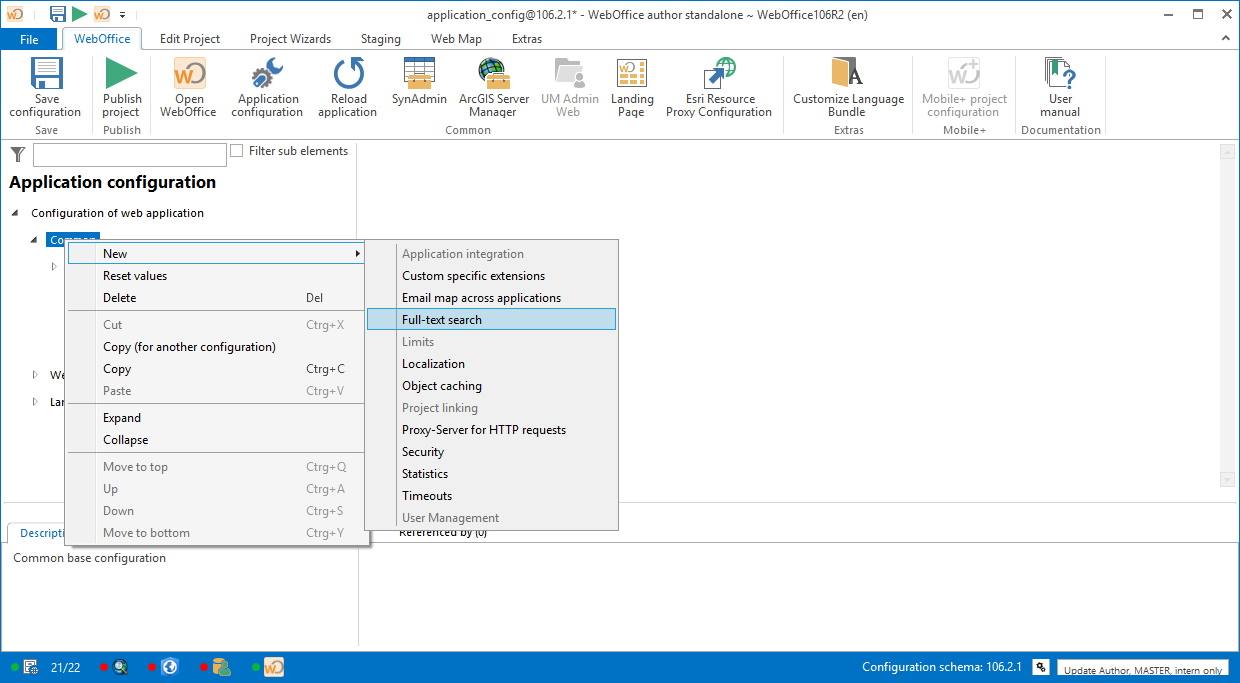Open the File menu button

[29, 39]
